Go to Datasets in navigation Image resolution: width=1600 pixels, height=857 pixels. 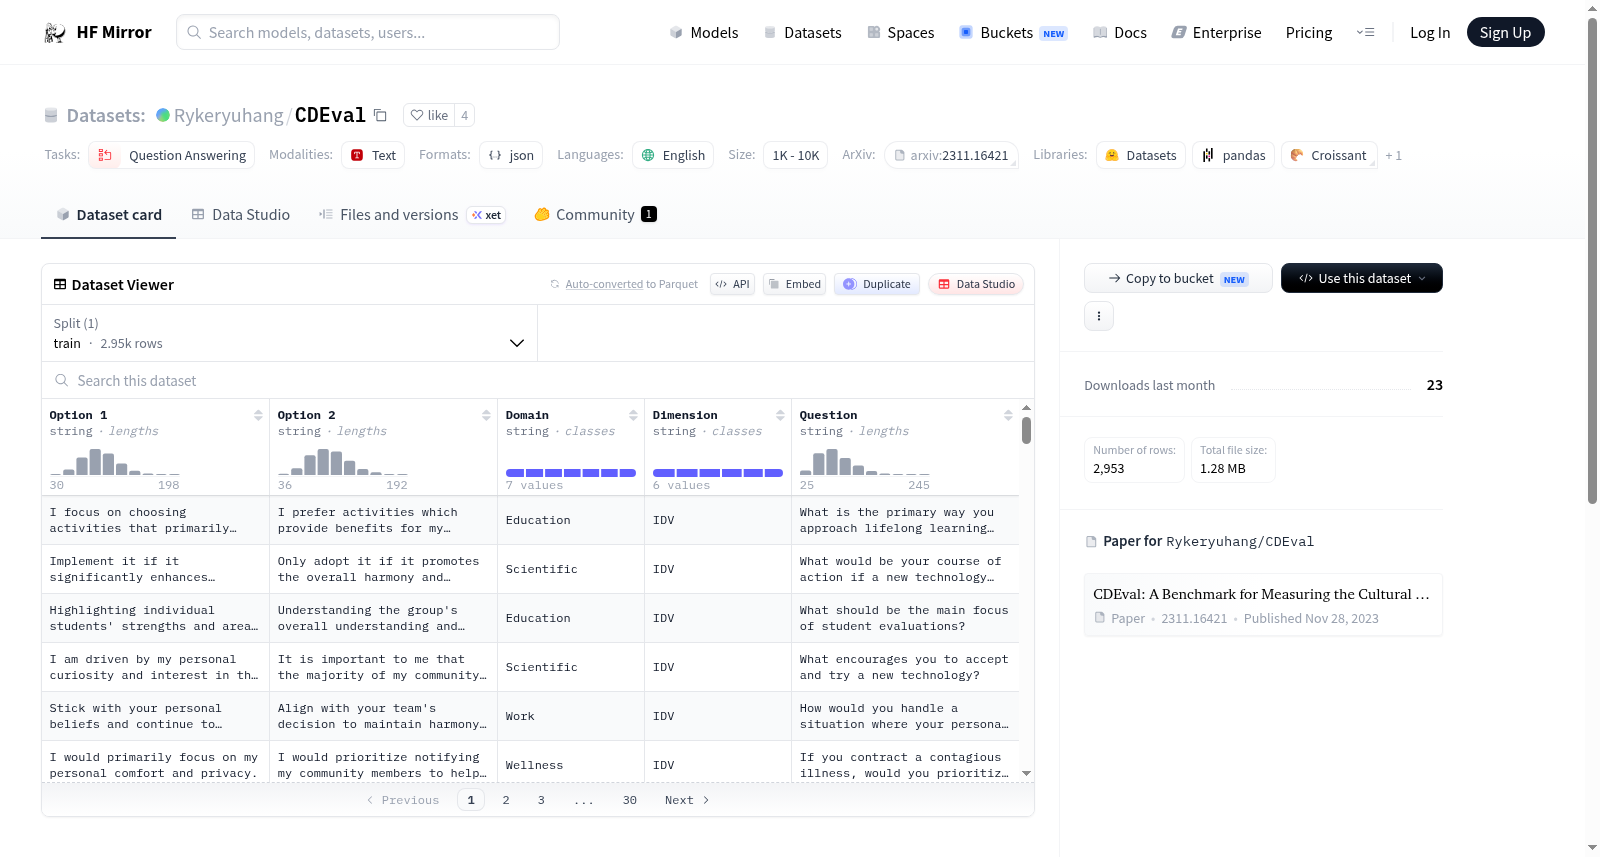click(x=802, y=33)
